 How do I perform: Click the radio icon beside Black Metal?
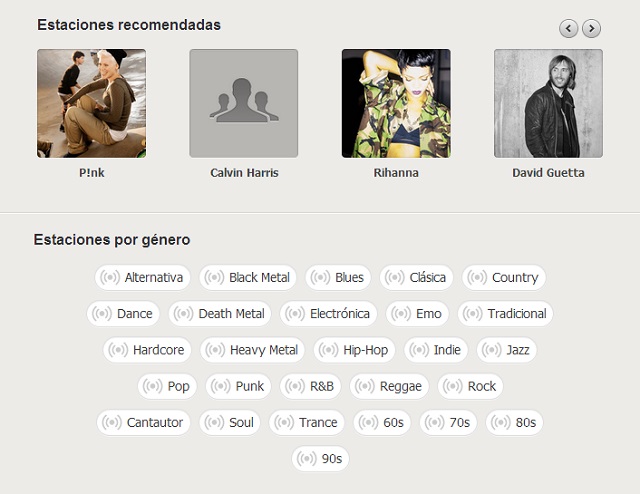tap(214, 278)
